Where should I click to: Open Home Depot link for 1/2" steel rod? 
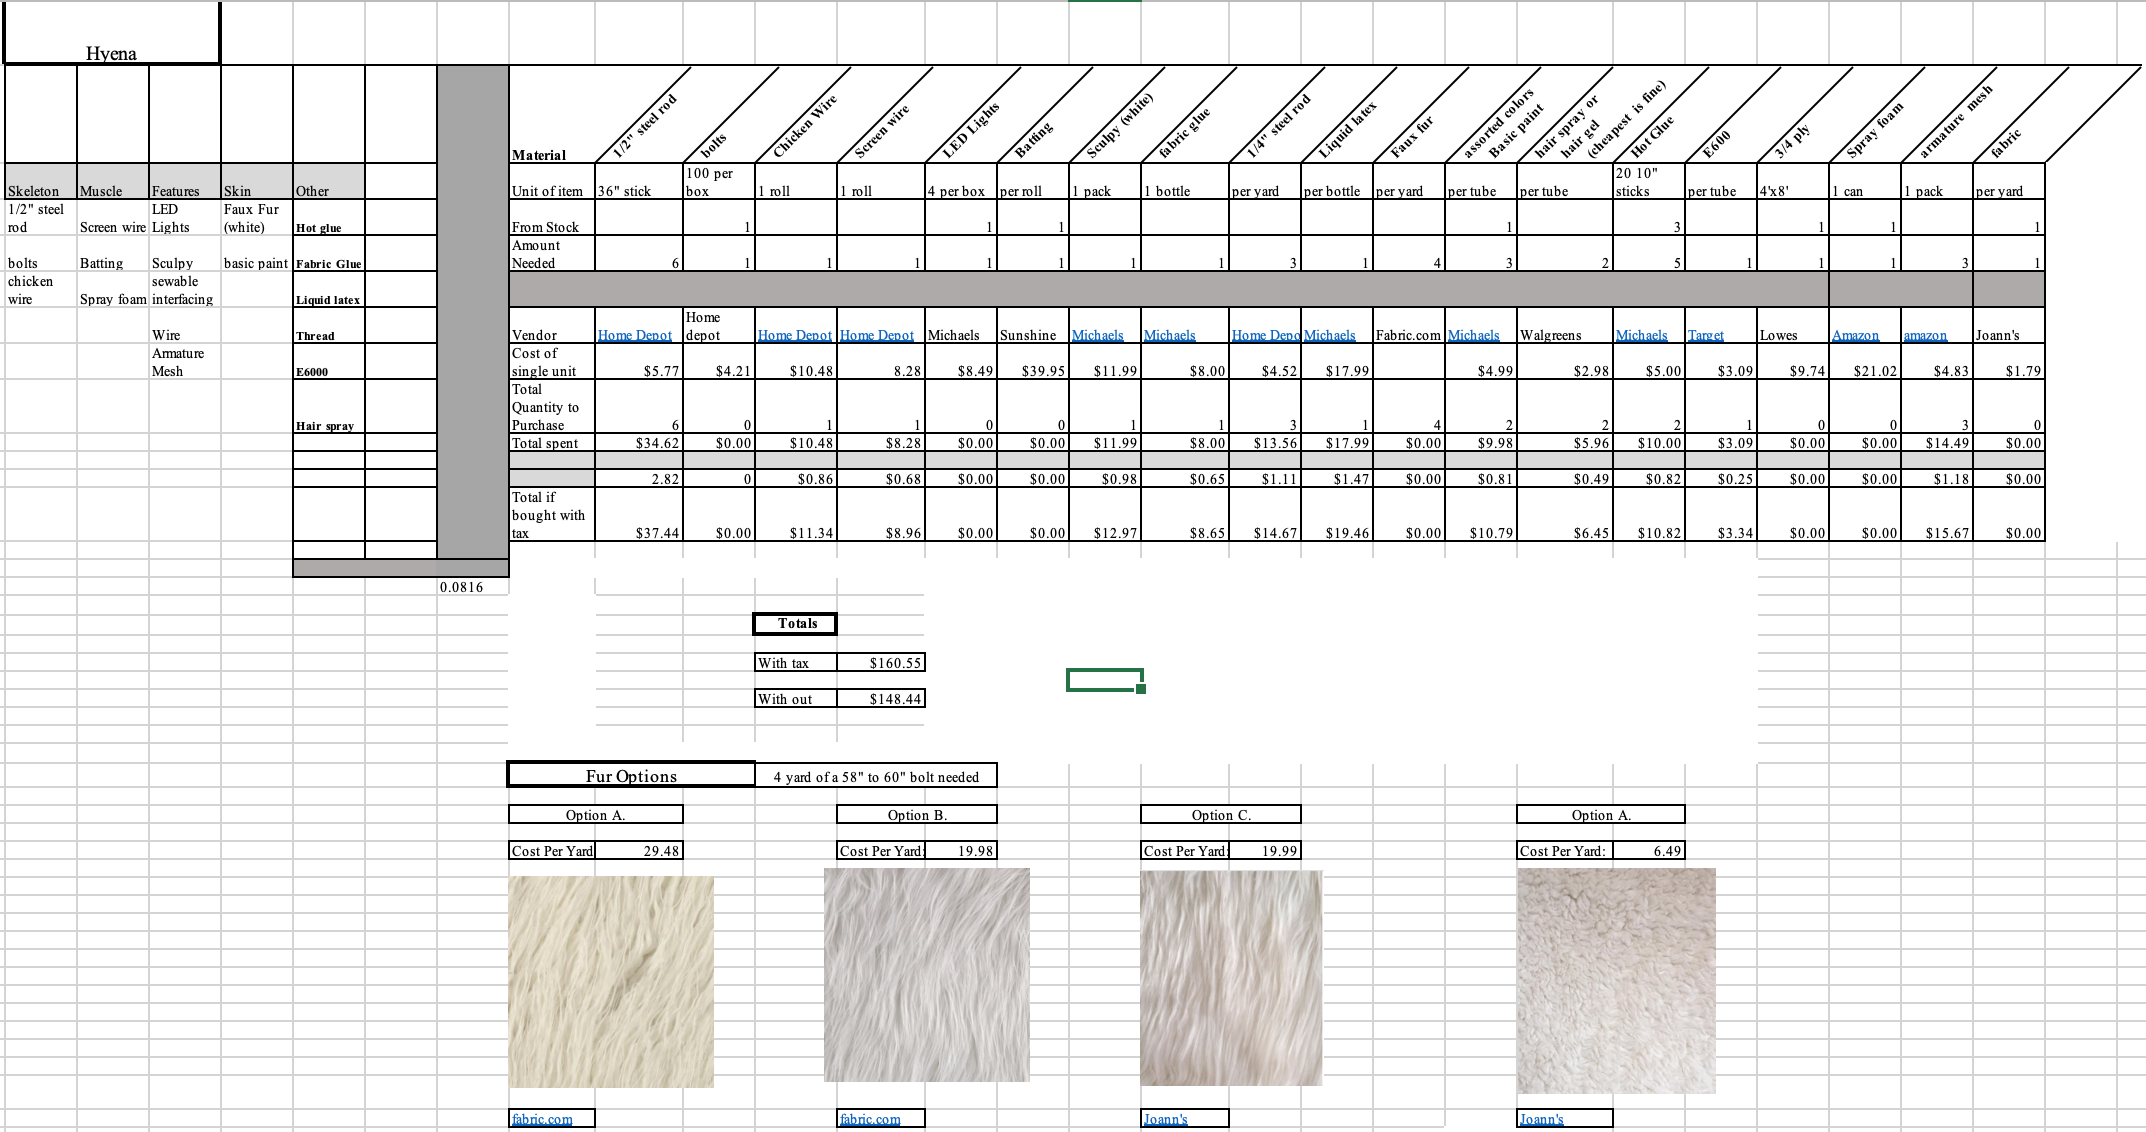point(635,335)
